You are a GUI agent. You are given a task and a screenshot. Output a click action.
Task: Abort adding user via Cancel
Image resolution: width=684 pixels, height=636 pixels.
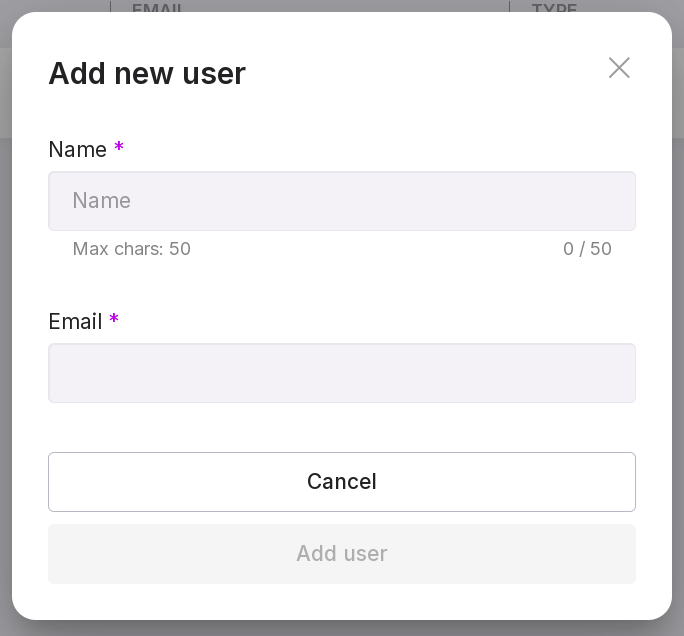click(342, 482)
